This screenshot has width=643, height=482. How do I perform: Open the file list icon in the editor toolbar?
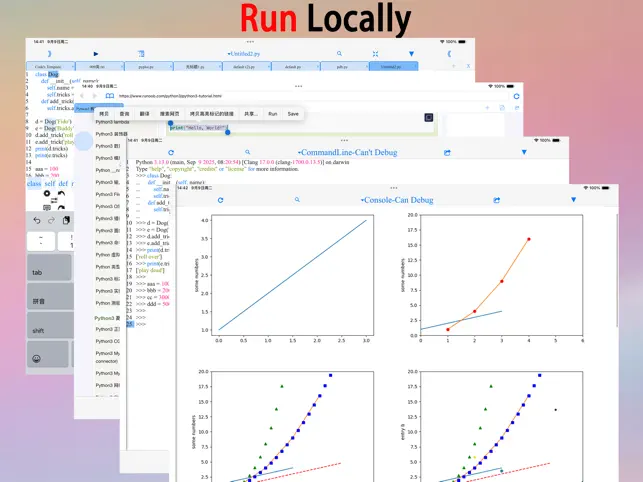tap(141, 54)
